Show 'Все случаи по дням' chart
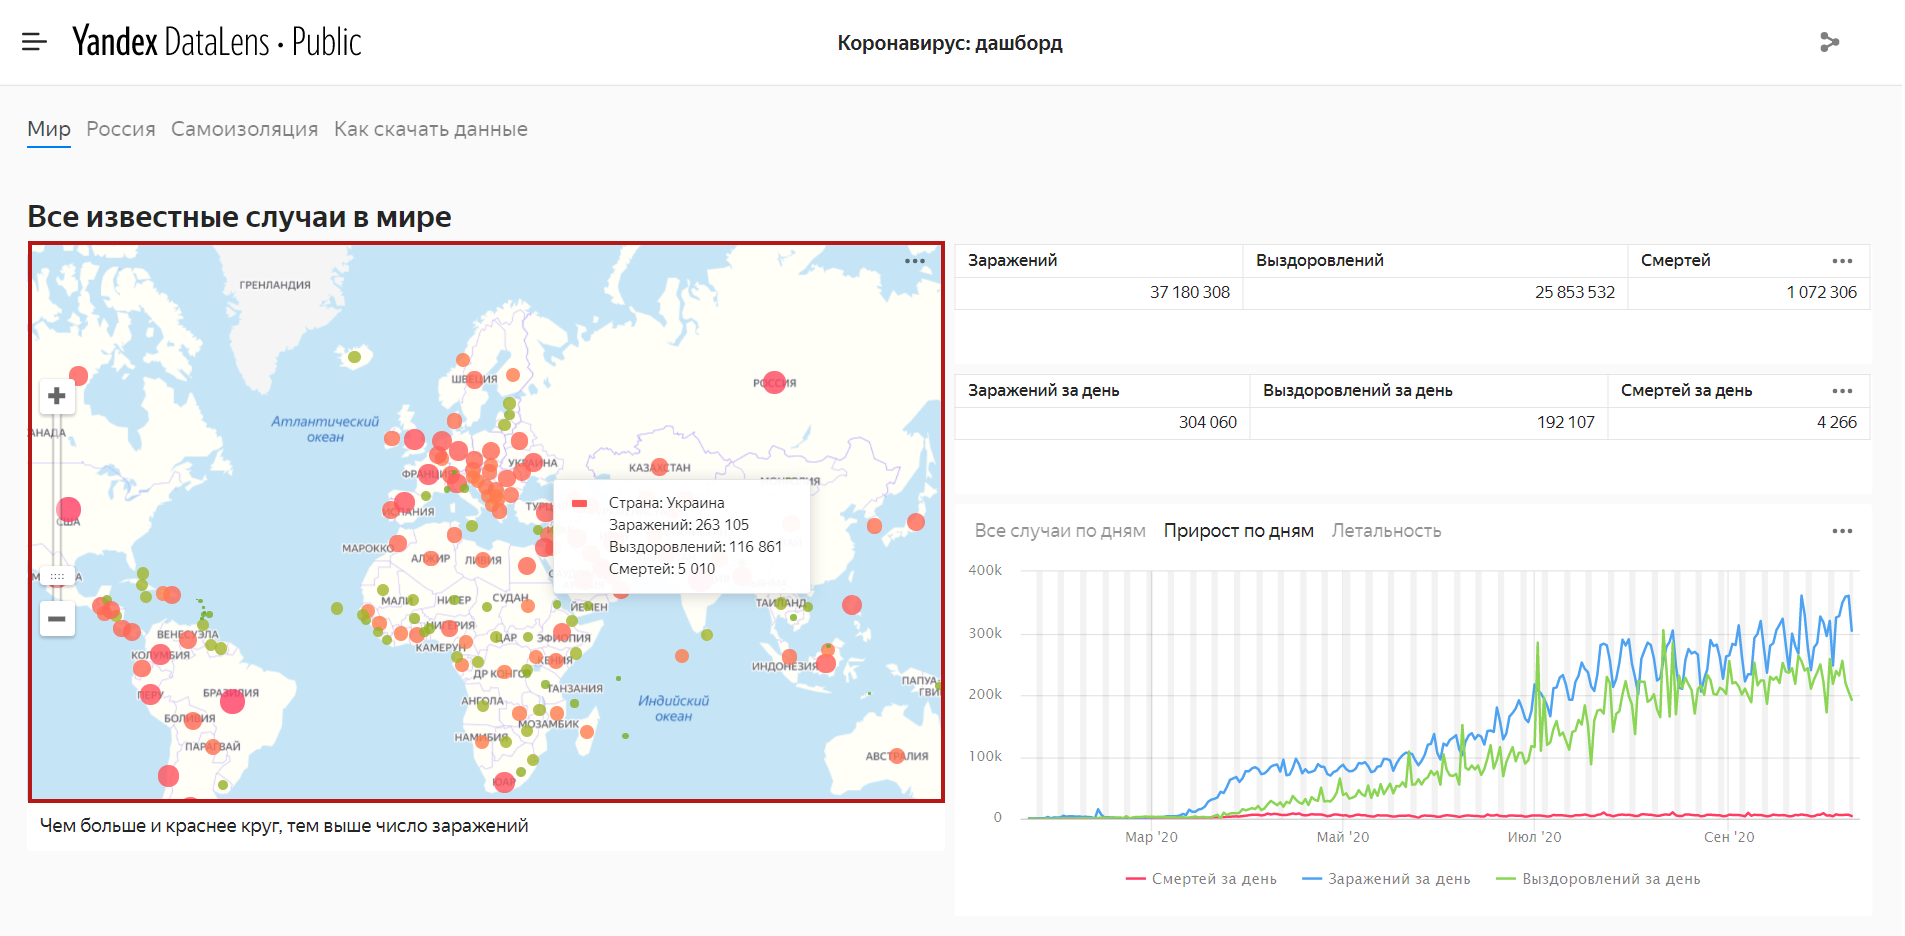The height and width of the screenshot is (936, 1905). (x=1060, y=531)
